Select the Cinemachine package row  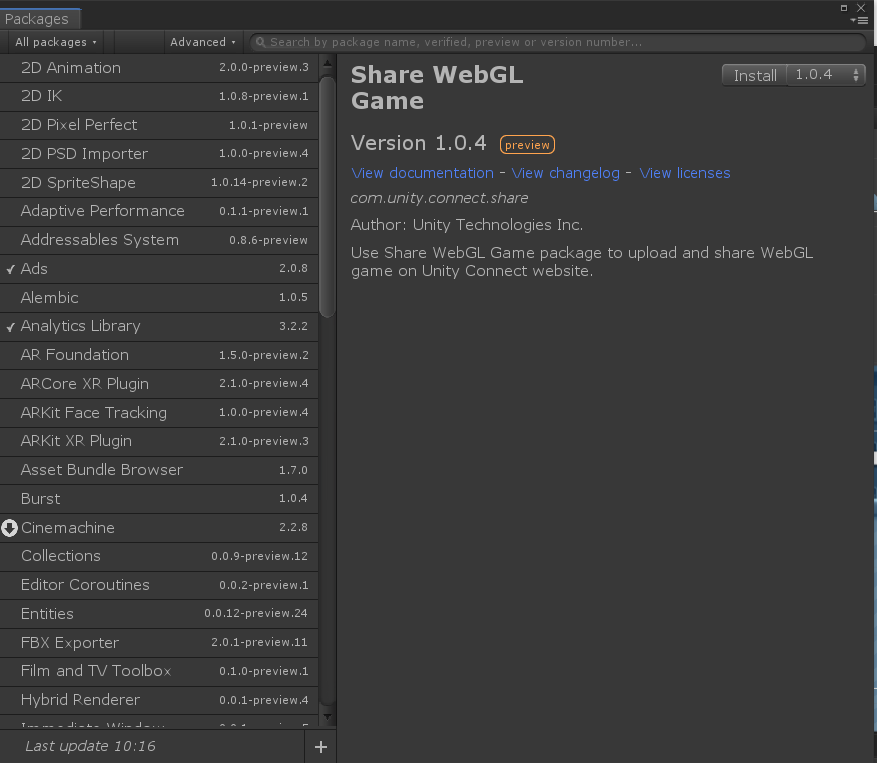point(159,527)
